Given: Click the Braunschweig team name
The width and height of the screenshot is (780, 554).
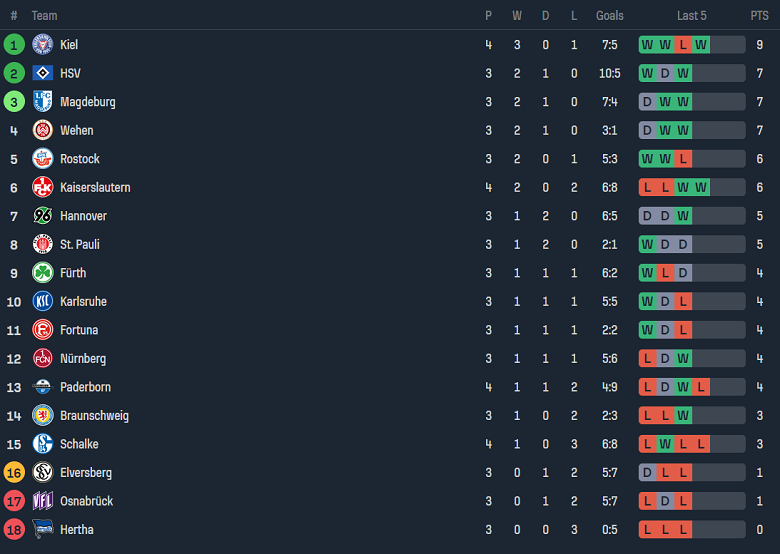Looking at the screenshot, I should [94, 415].
